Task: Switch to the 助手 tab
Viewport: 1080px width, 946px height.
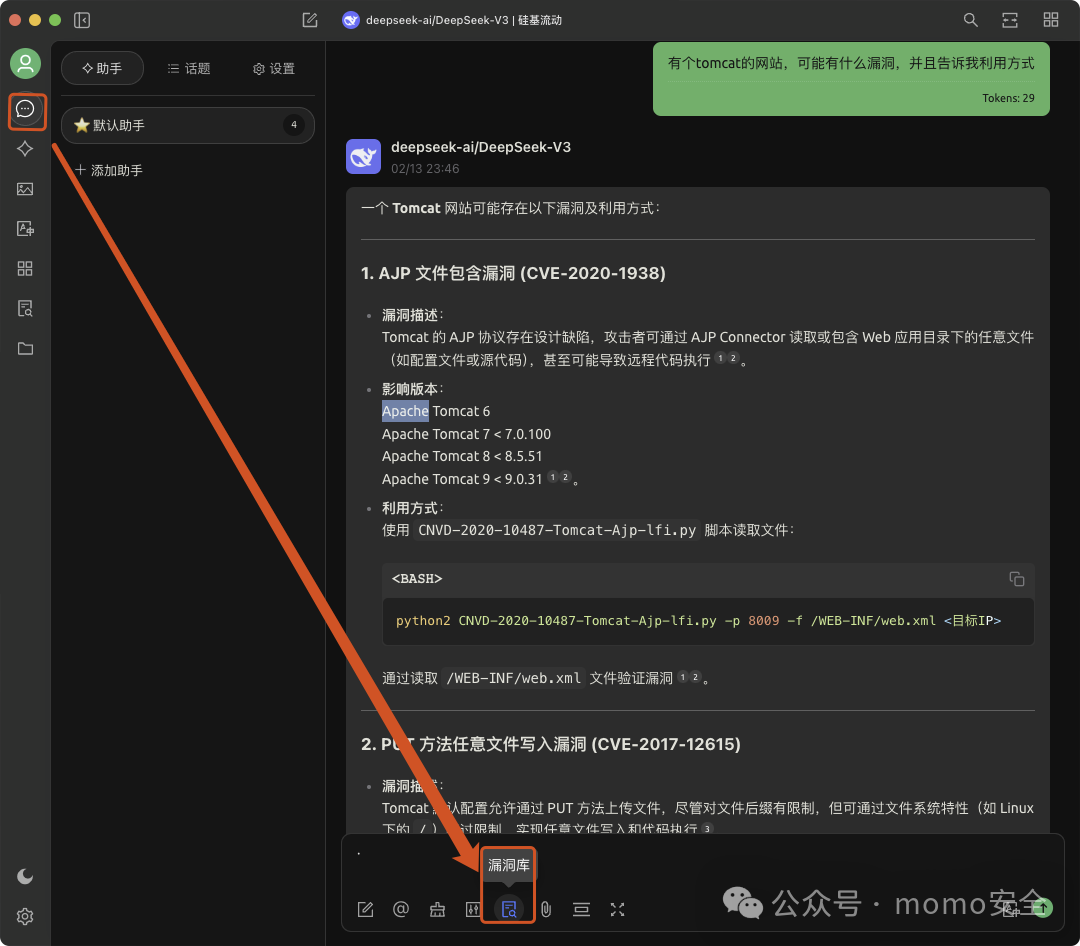Action: click(102, 68)
